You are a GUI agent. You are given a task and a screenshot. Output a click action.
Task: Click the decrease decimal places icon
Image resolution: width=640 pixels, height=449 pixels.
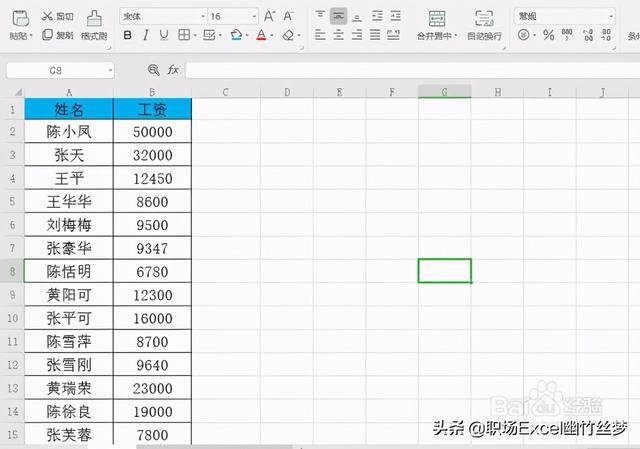607,35
